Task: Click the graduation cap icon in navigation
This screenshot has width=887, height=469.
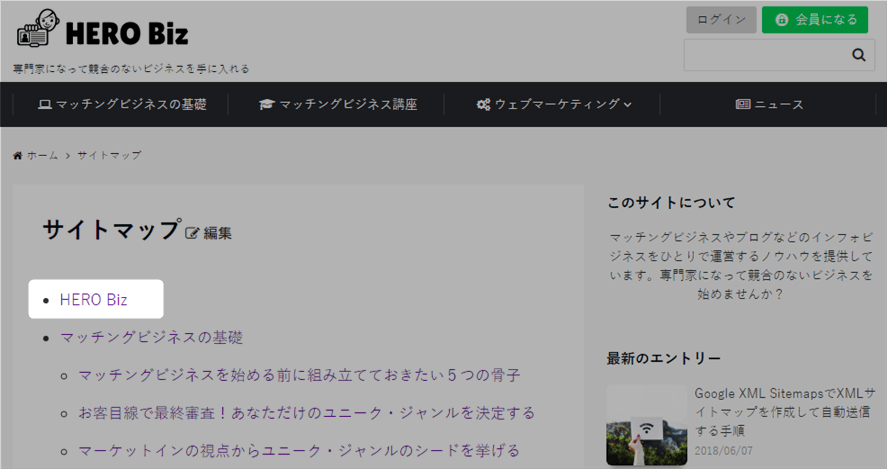Action: click(x=266, y=105)
